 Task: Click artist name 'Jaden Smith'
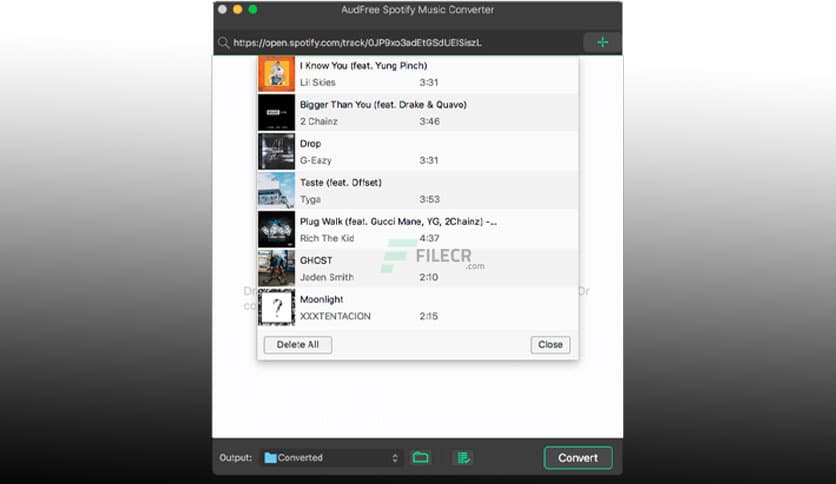(x=326, y=277)
